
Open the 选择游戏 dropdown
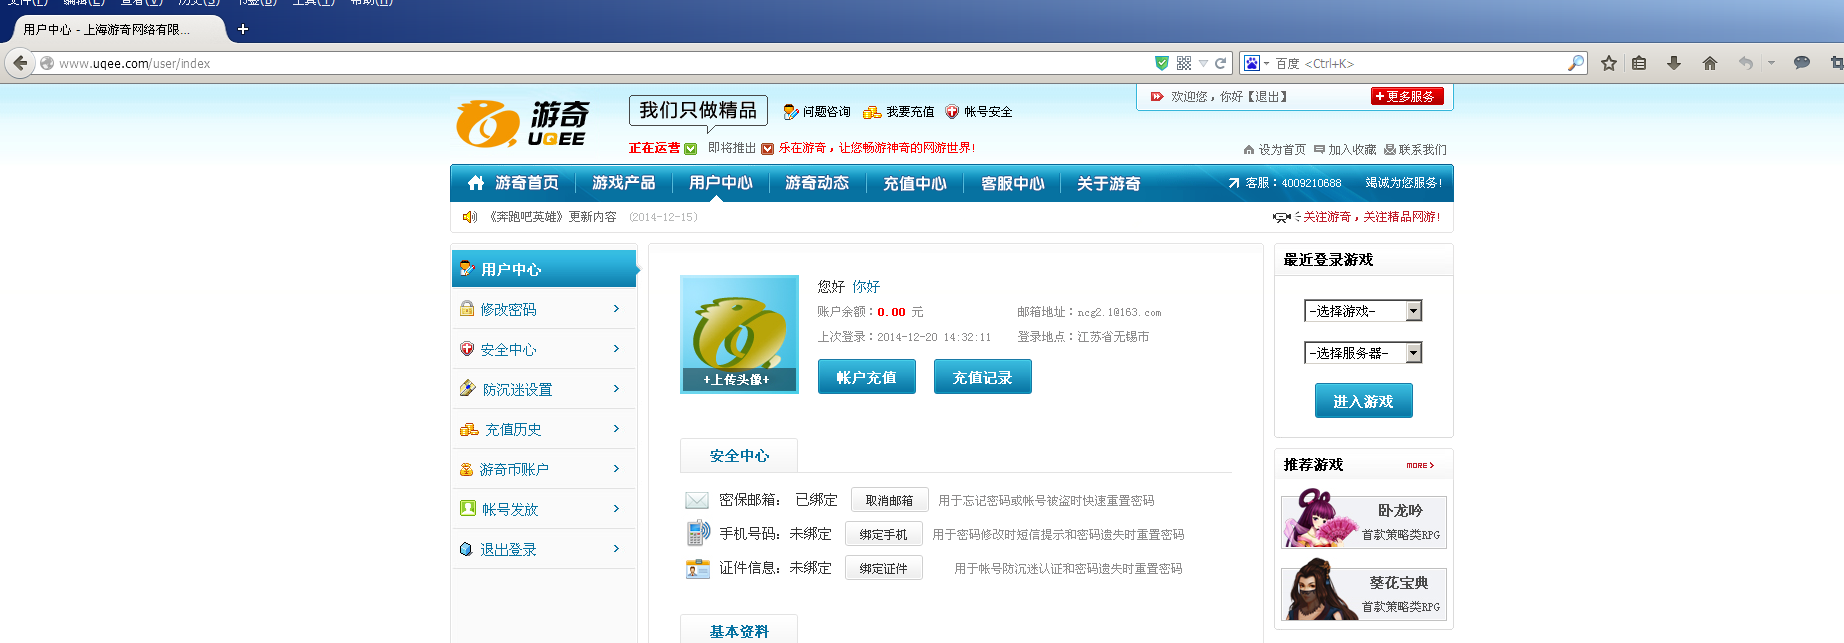[x=1363, y=311]
